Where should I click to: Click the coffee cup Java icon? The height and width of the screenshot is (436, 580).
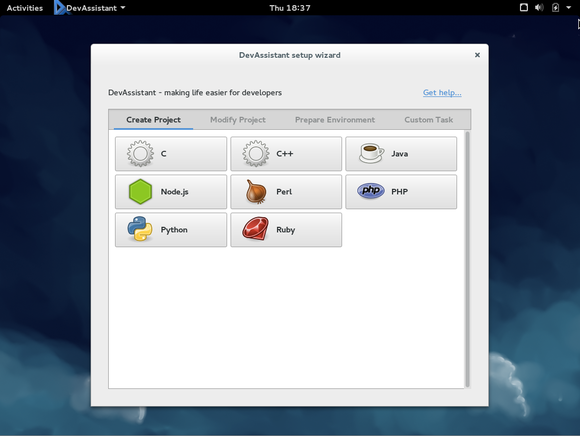click(371, 153)
